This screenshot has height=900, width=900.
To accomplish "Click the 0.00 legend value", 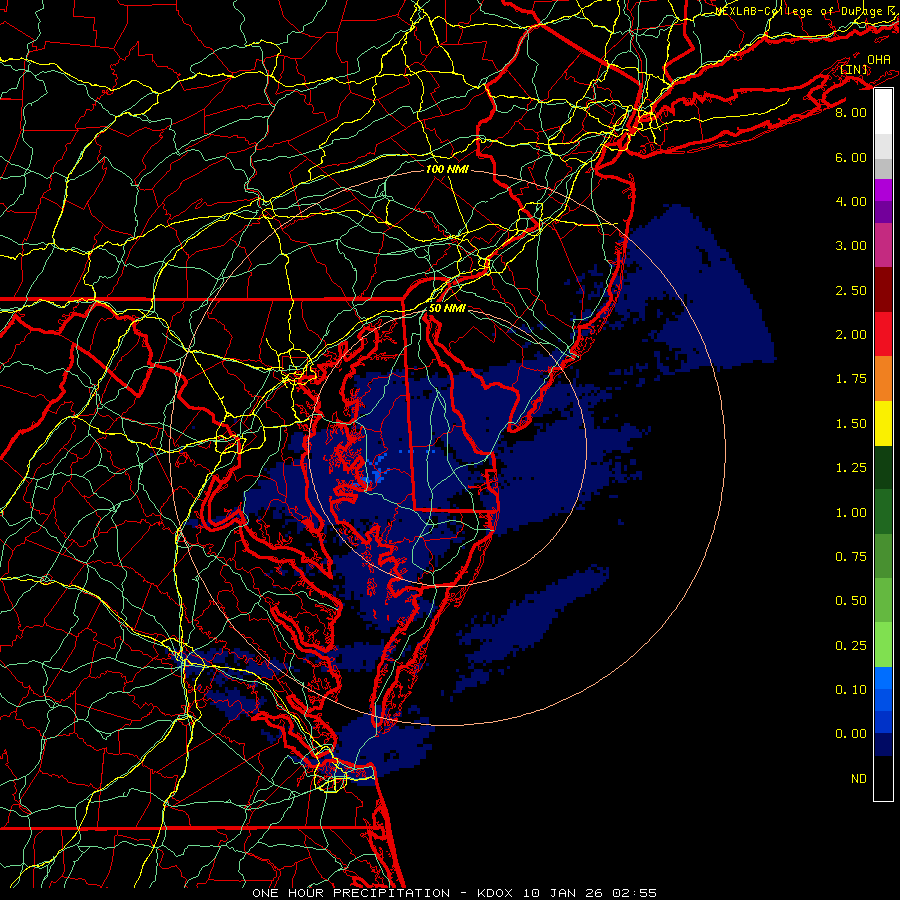I will click(851, 734).
